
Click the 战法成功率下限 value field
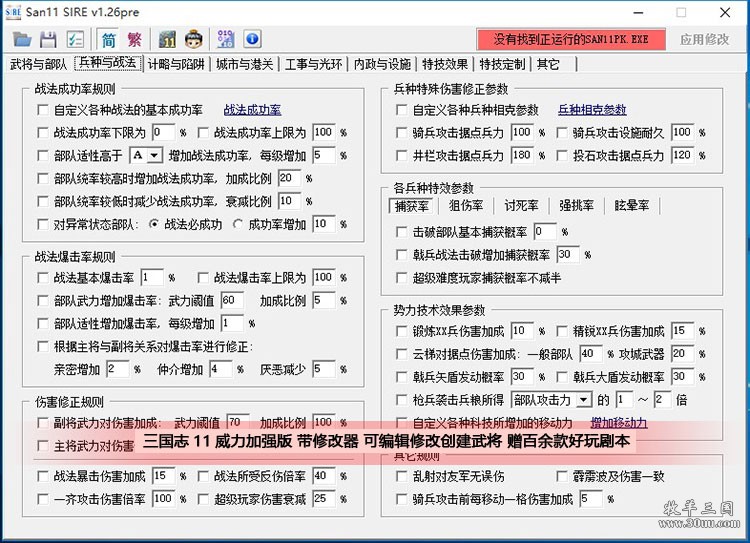[x=163, y=133]
